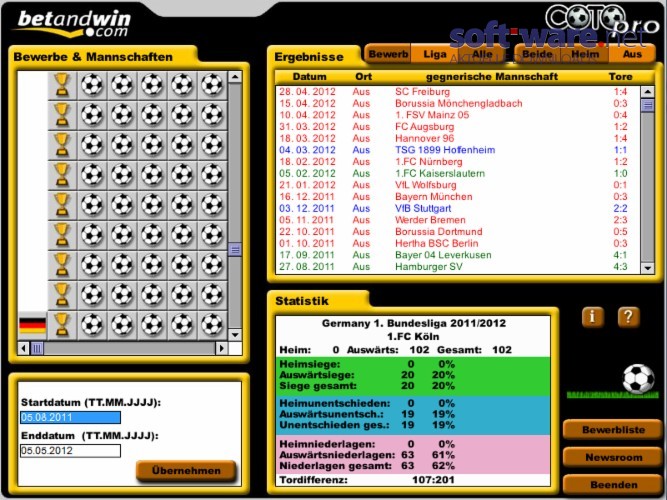Click the last soccer ball in the top row
Viewport: 667px width, 500px height.
212,85
